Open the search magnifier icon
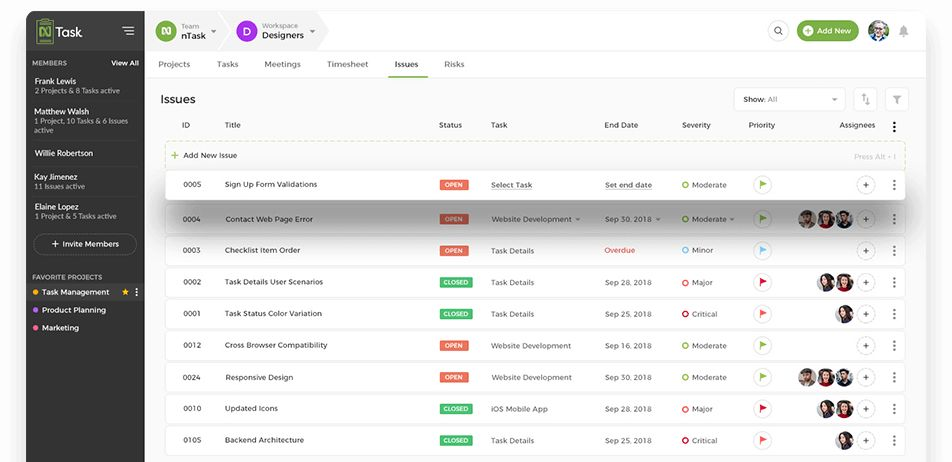 point(778,31)
